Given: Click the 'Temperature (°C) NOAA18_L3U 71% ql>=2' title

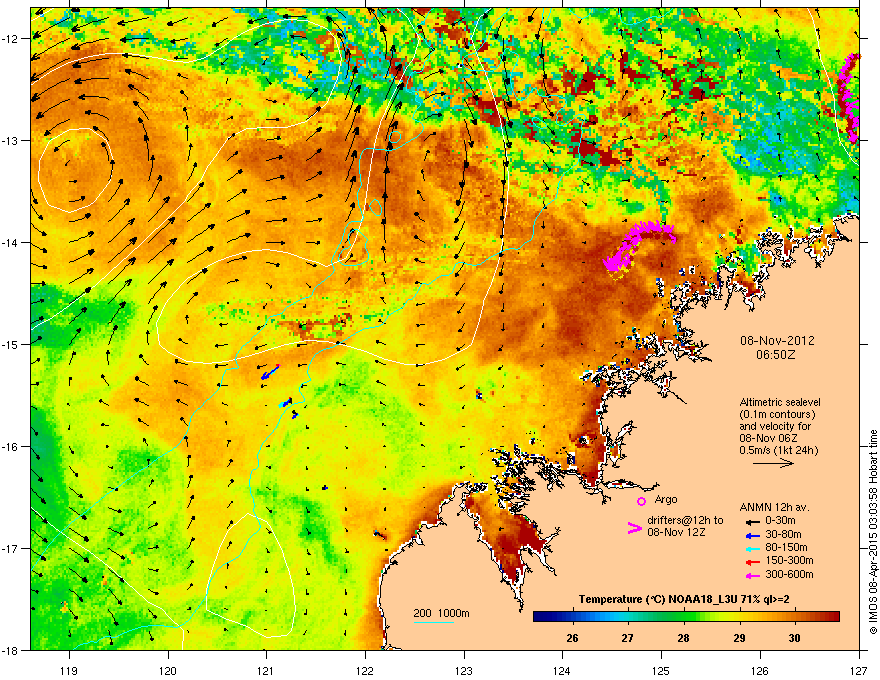Looking at the screenshot, I should (684, 600).
